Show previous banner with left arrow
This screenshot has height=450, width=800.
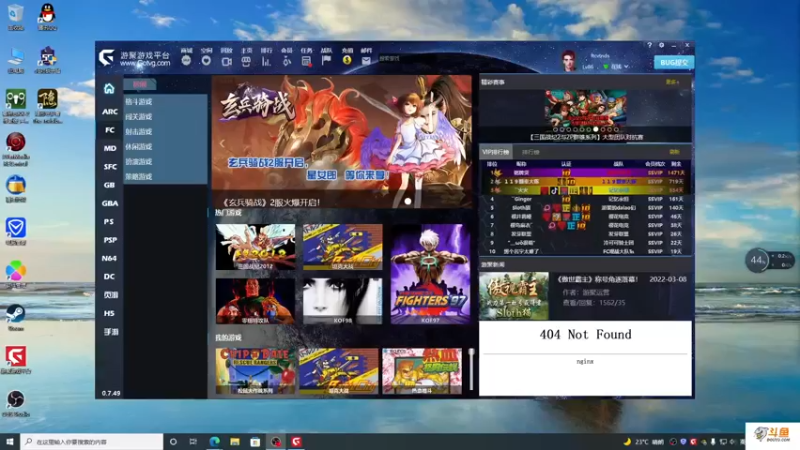[222, 143]
